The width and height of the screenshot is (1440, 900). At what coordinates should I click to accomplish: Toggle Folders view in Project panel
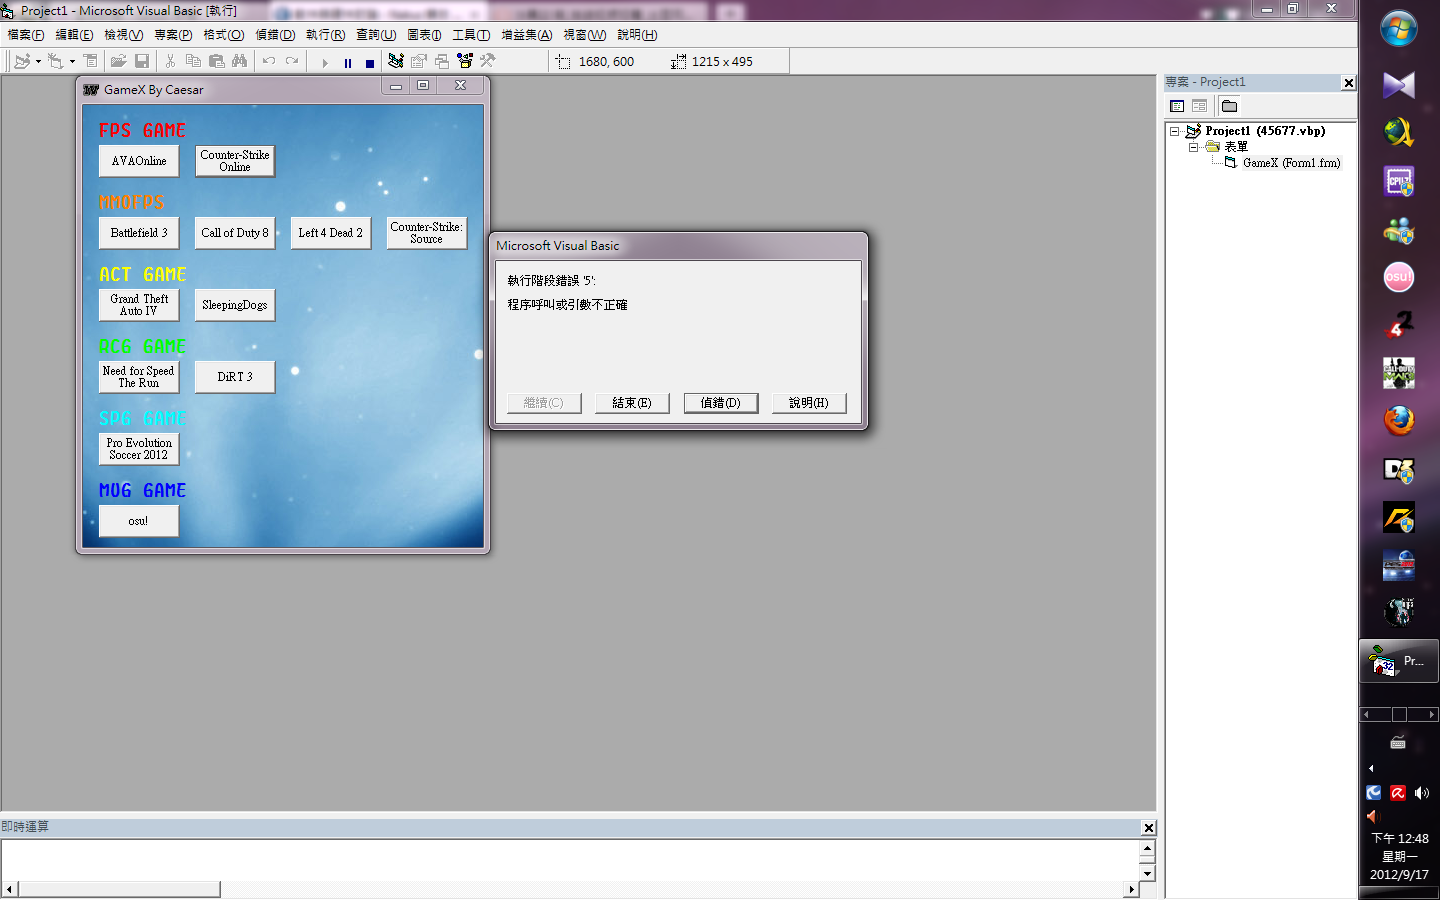tap(1229, 106)
